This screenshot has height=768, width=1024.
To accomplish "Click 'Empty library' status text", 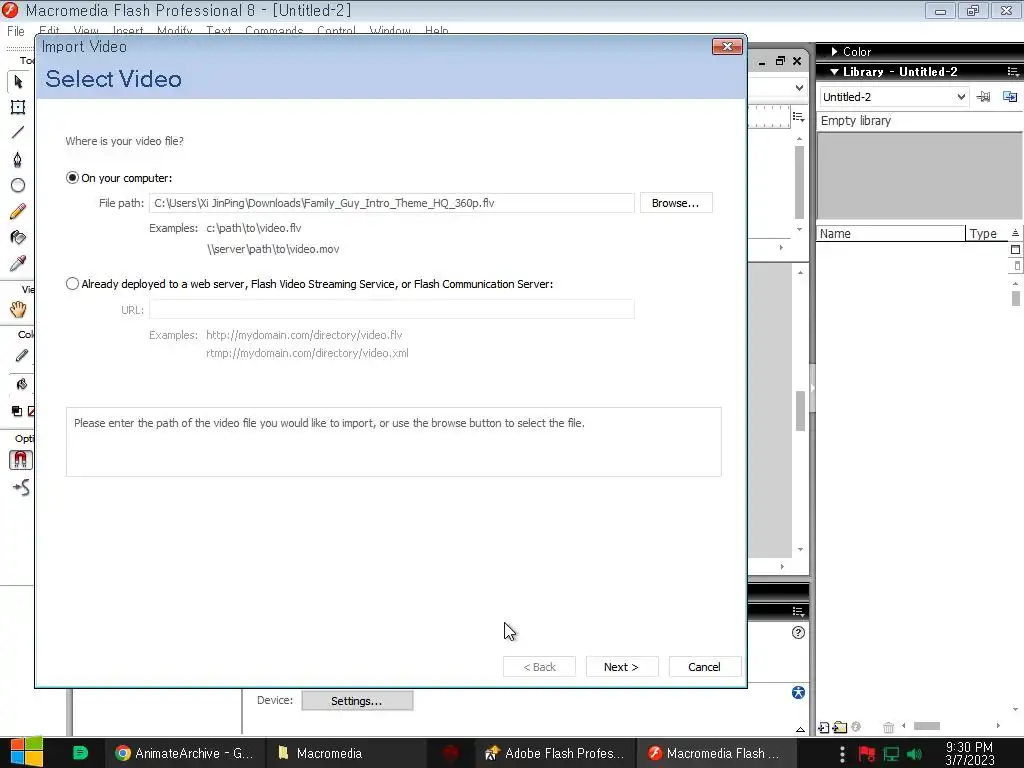I will click(856, 121).
